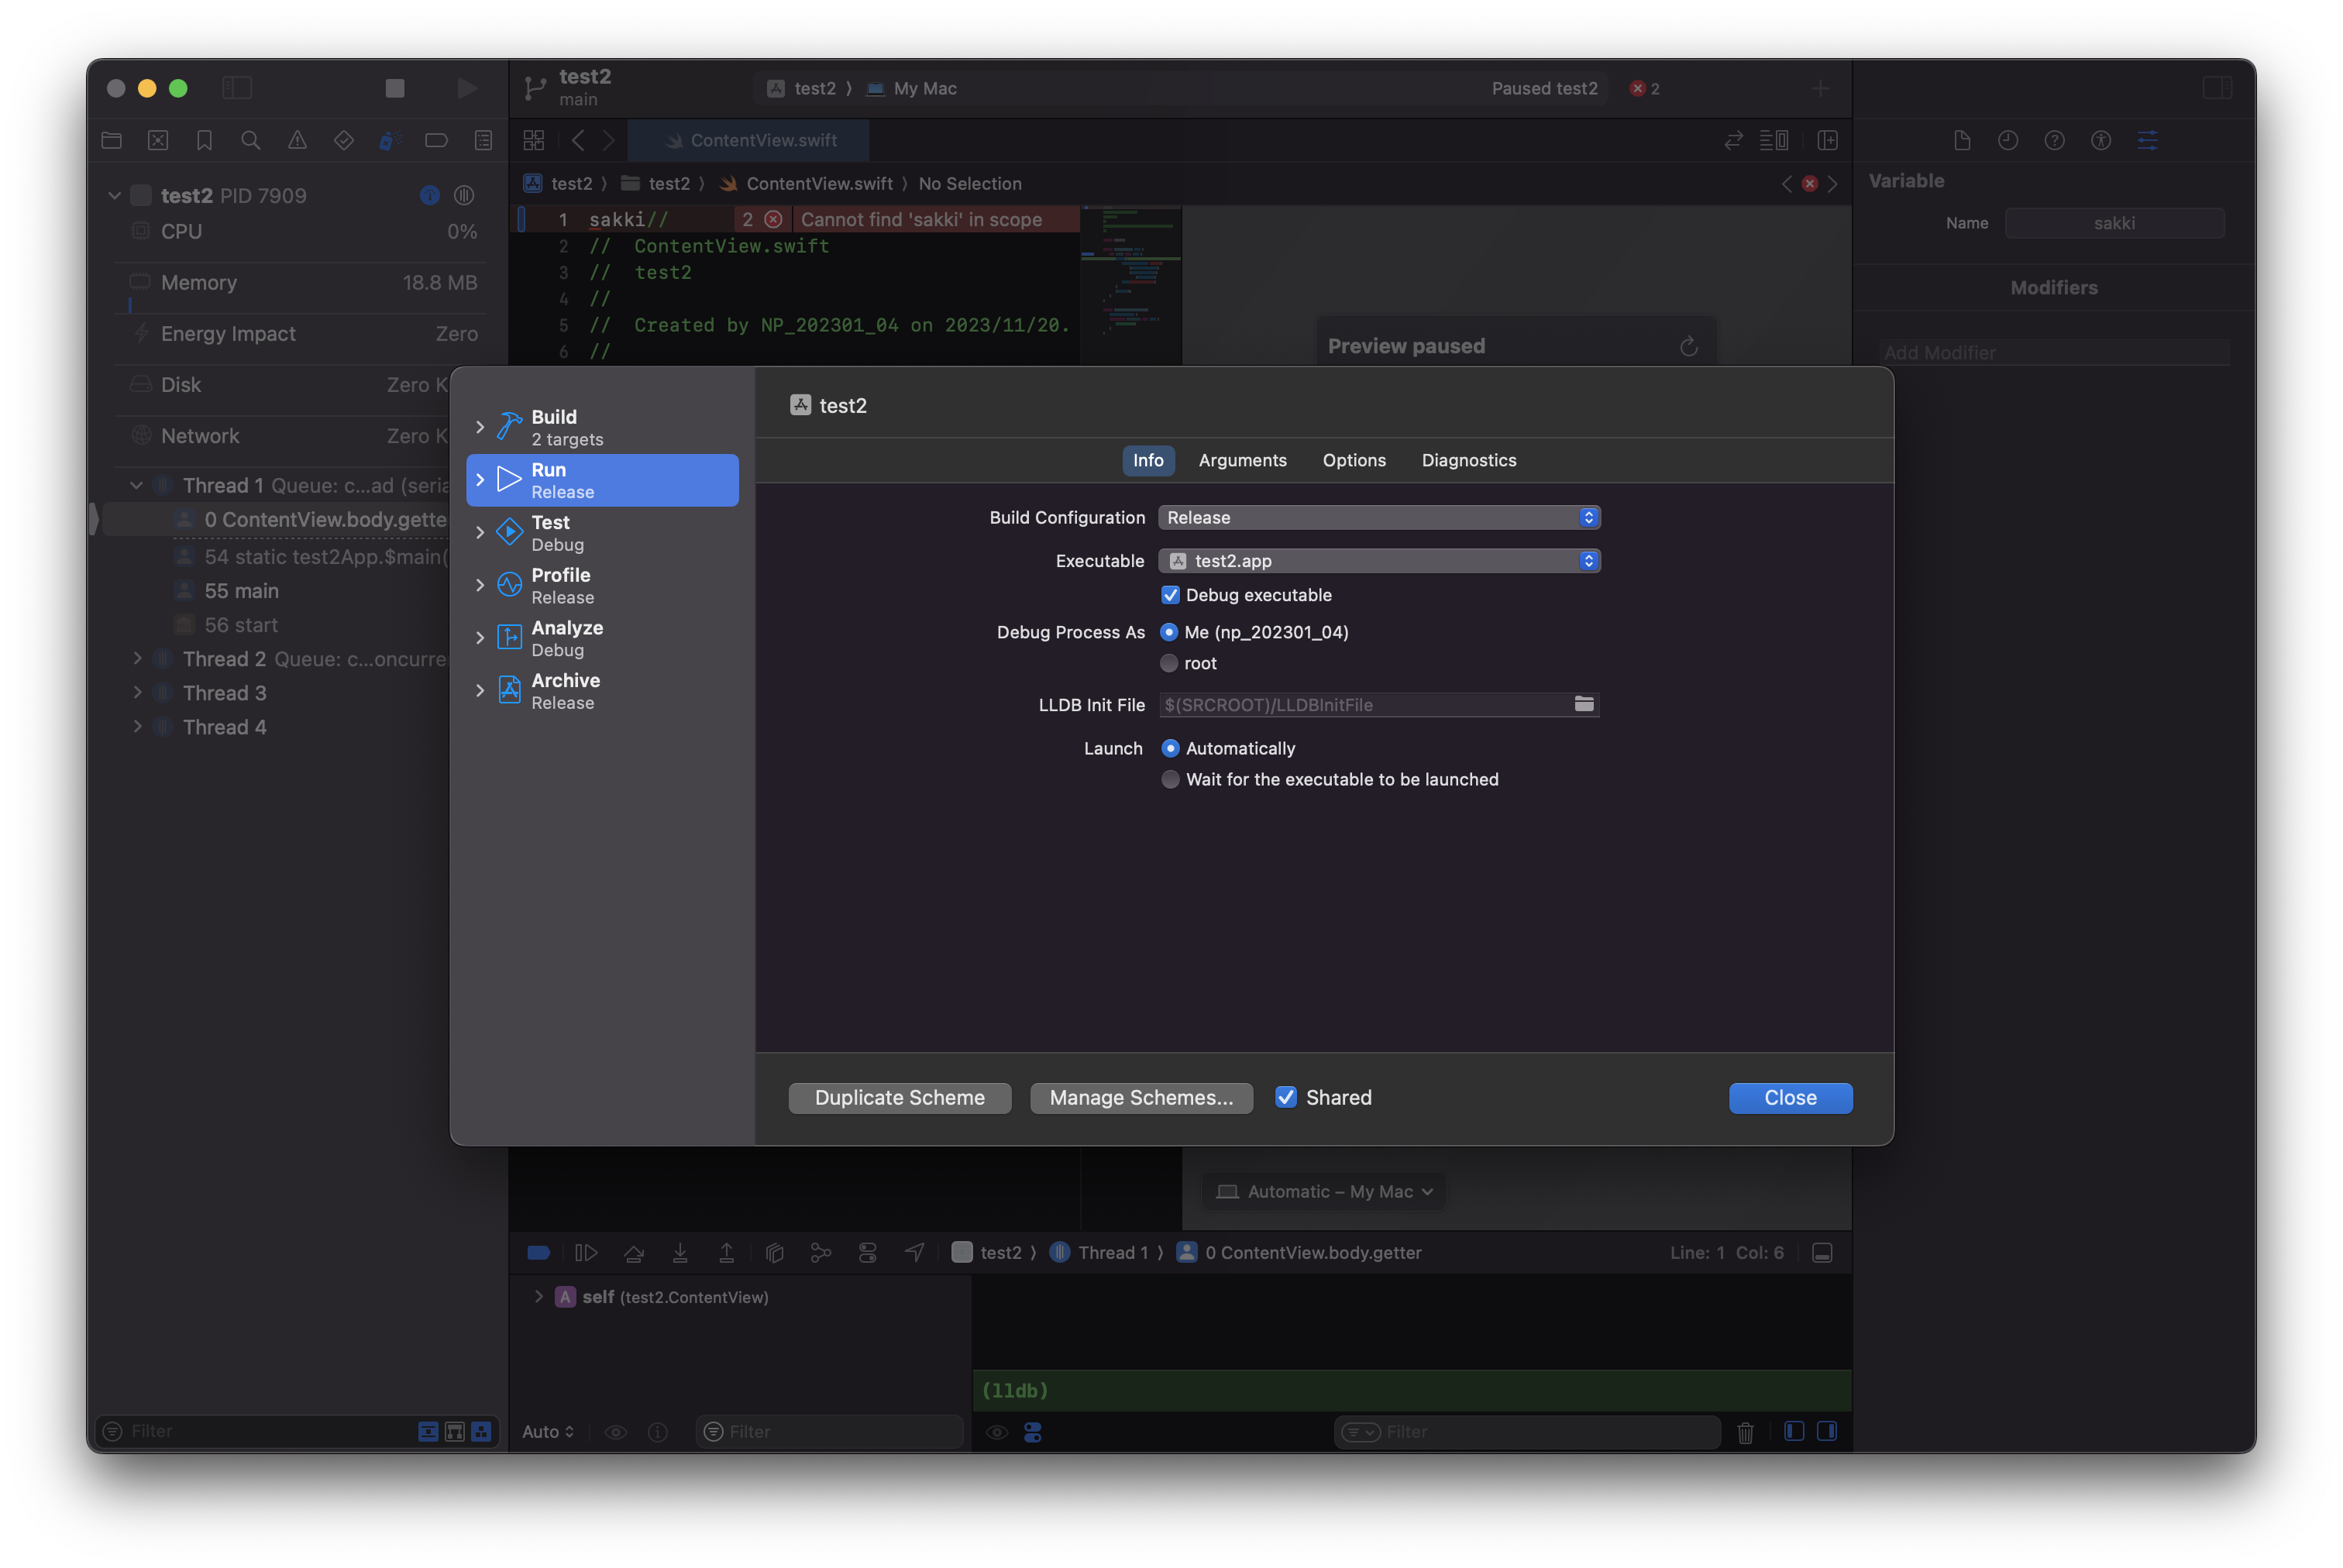Click the Step into debug icon
Screen dimensions: 2343x1568
pos(680,1252)
